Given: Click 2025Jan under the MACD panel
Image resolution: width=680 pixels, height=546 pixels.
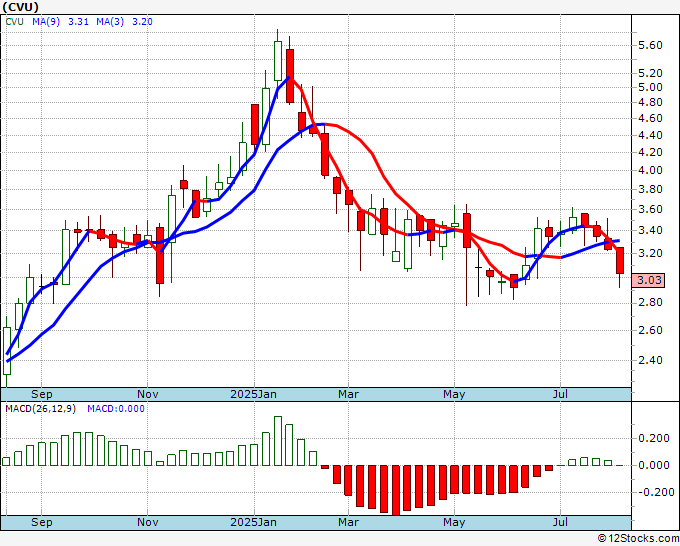Looking at the screenshot, I should tap(253, 523).
